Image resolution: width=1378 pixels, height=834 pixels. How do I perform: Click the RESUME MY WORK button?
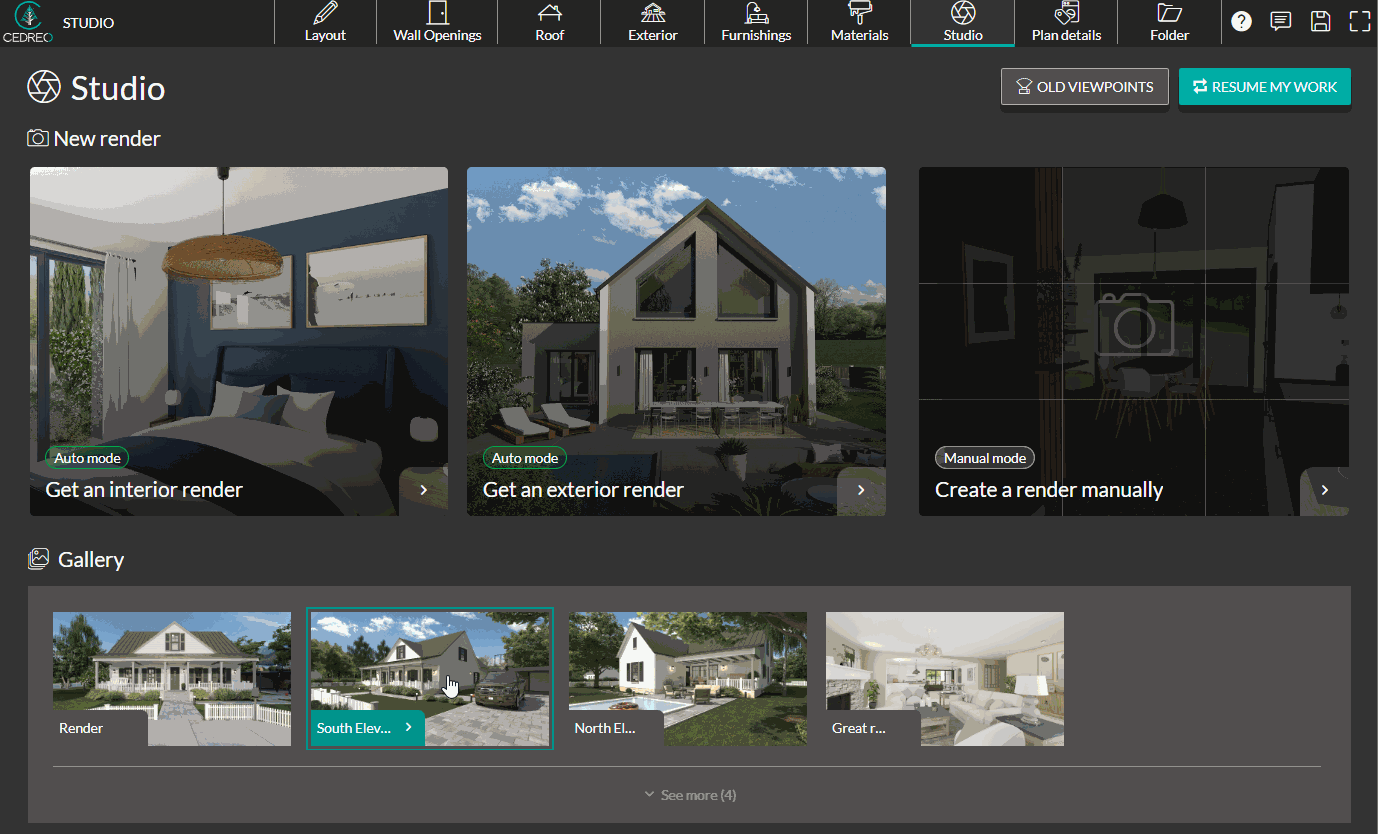1265,87
